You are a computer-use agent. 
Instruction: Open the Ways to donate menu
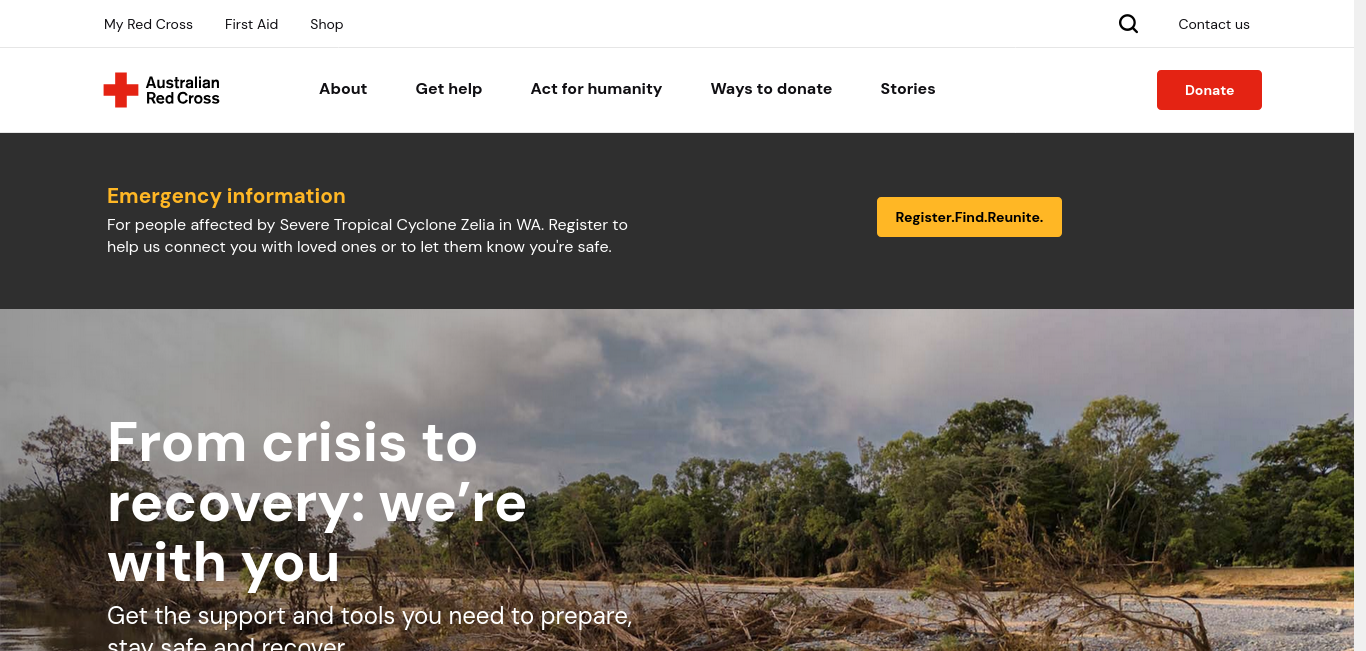coord(771,89)
